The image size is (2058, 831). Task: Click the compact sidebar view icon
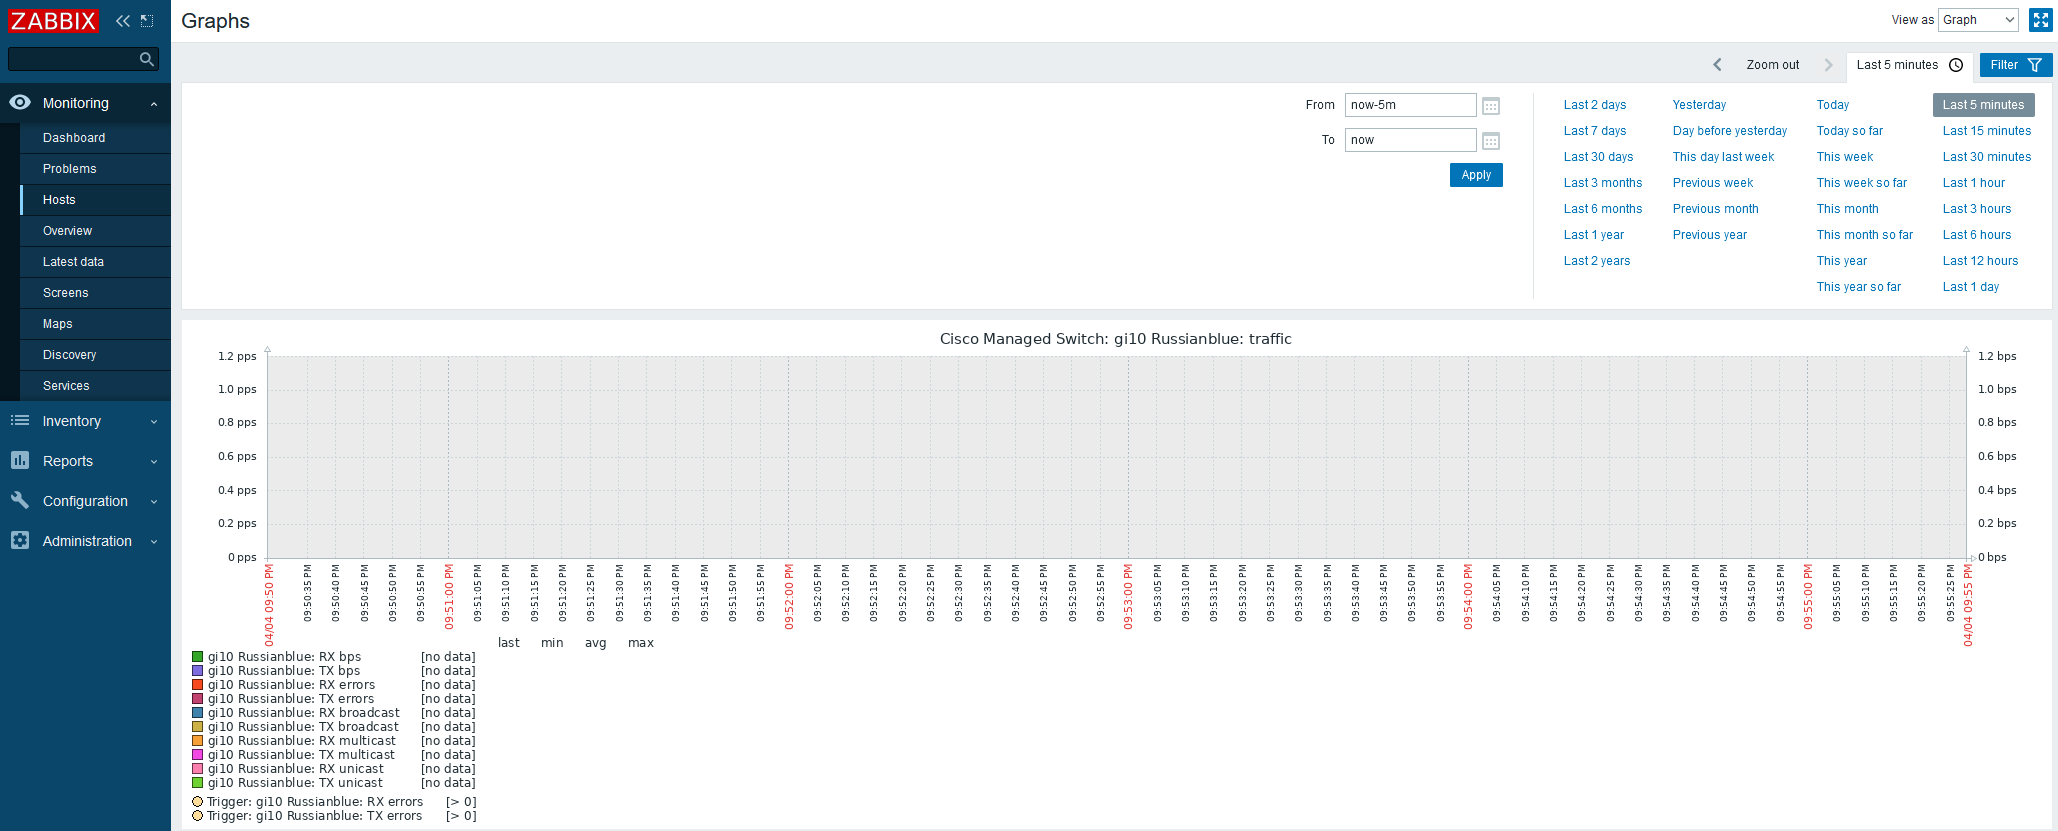(x=147, y=21)
